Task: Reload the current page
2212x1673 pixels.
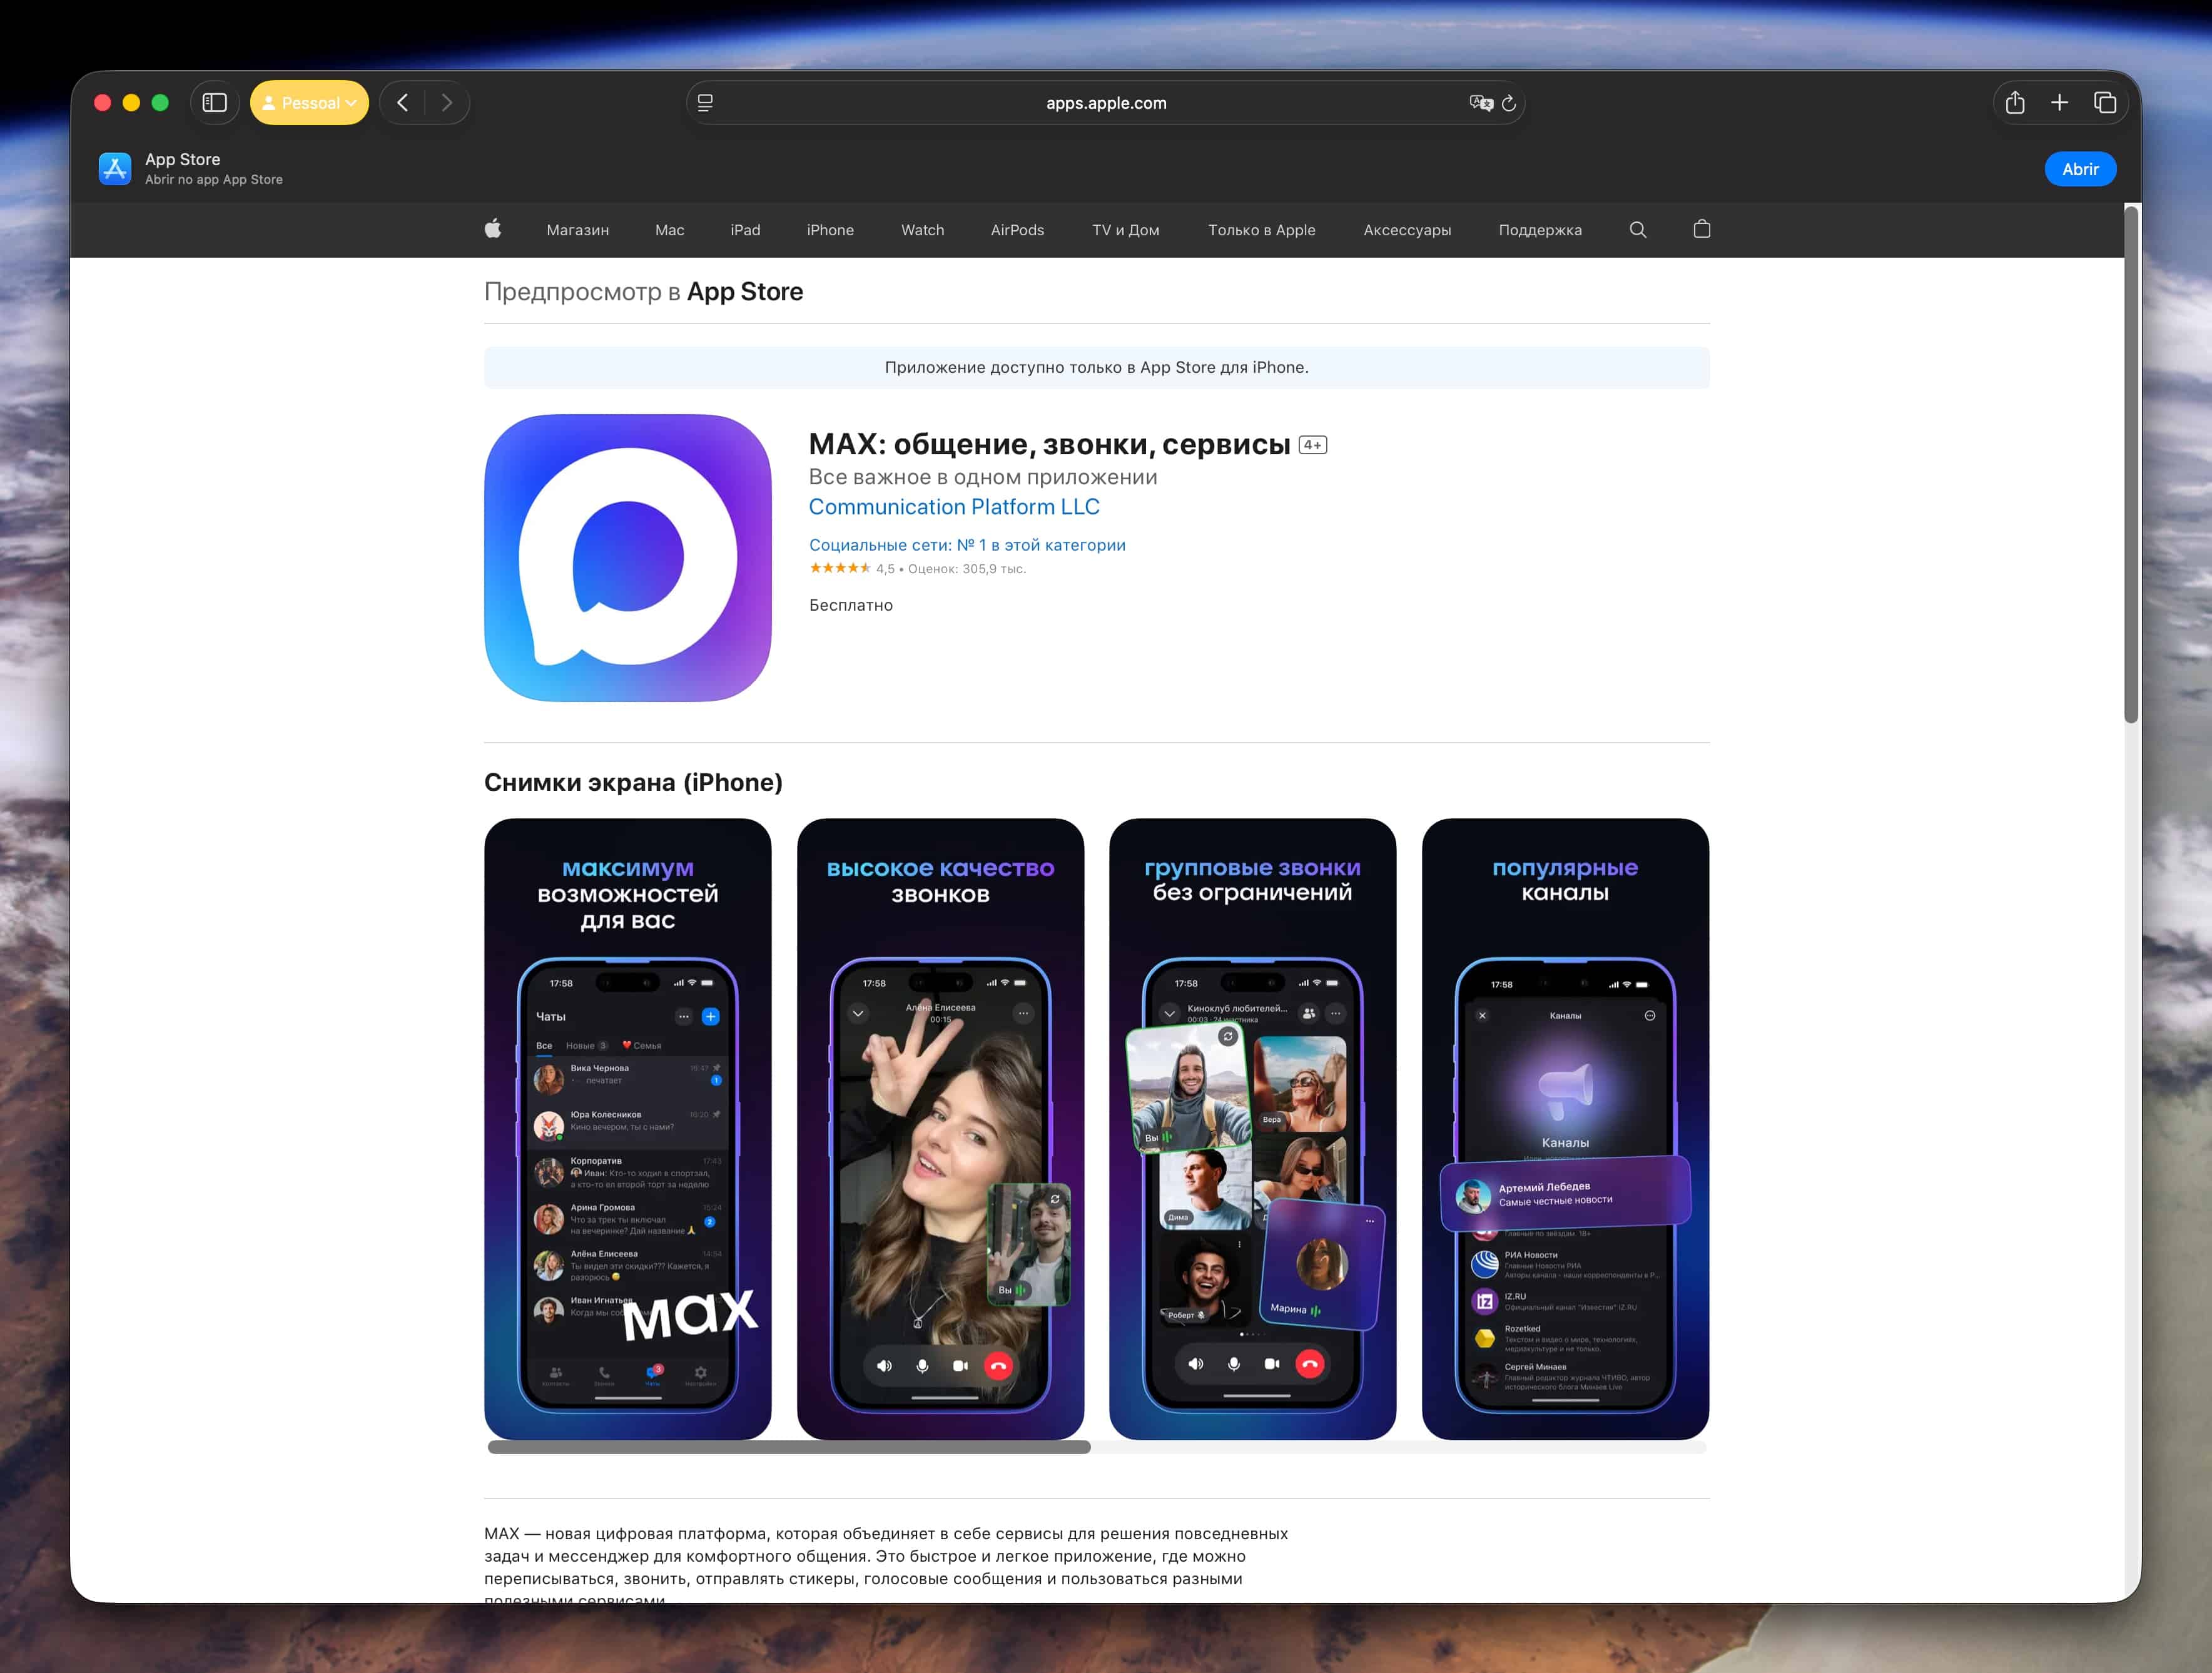Action: pos(1509,103)
